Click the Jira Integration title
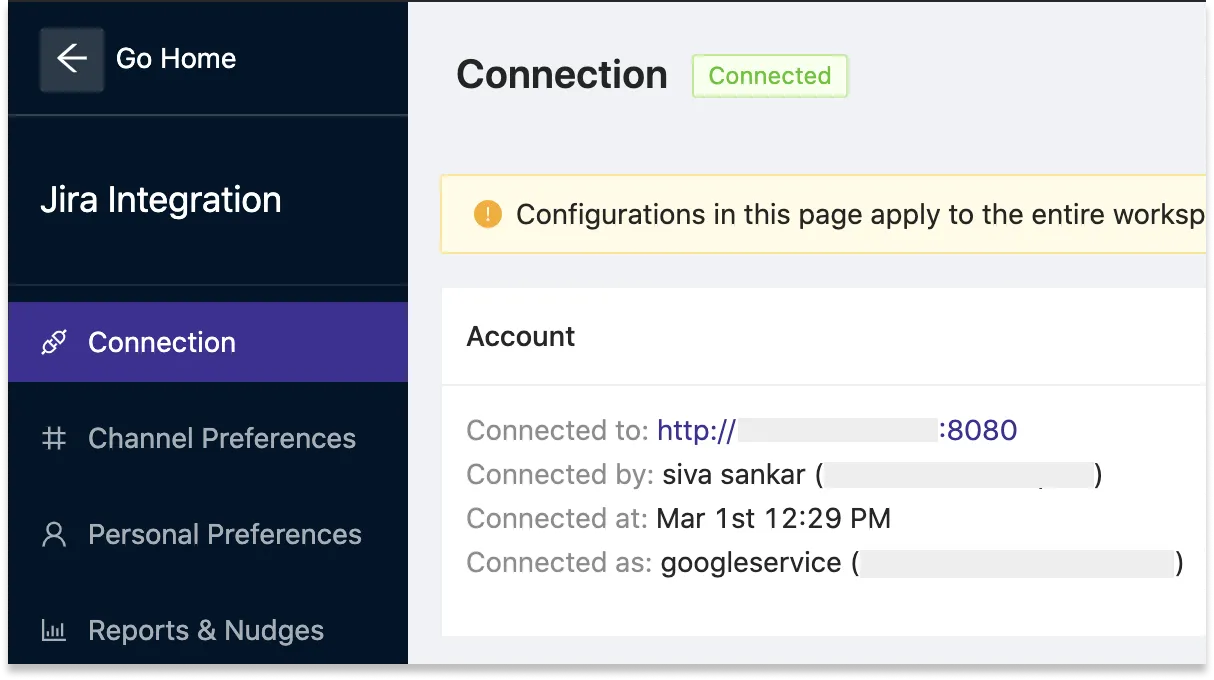The height and width of the screenshot is (680, 1214). click(x=161, y=200)
